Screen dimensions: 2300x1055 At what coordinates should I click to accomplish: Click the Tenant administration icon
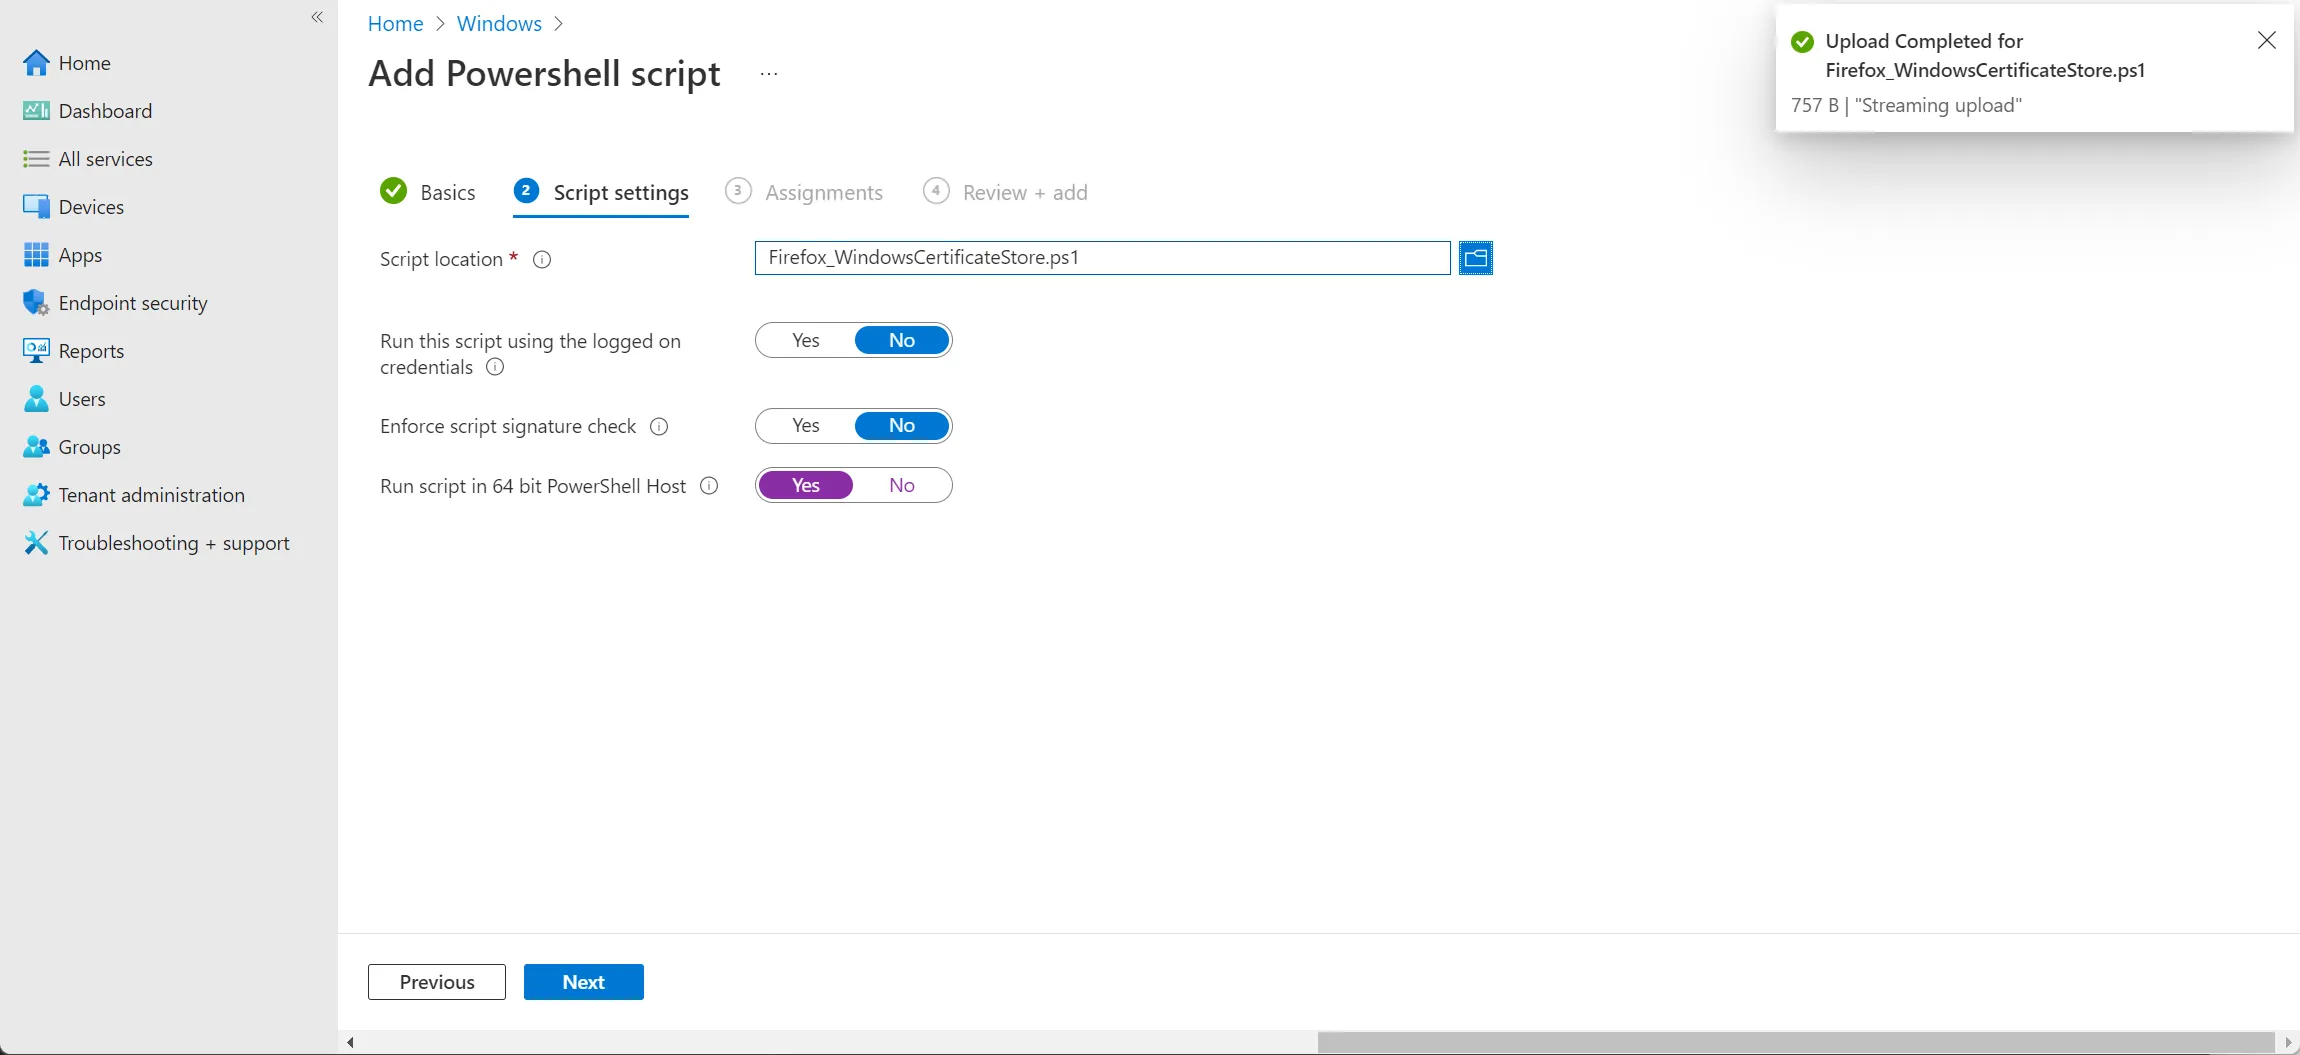pyautogui.click(x=36, y=495)
